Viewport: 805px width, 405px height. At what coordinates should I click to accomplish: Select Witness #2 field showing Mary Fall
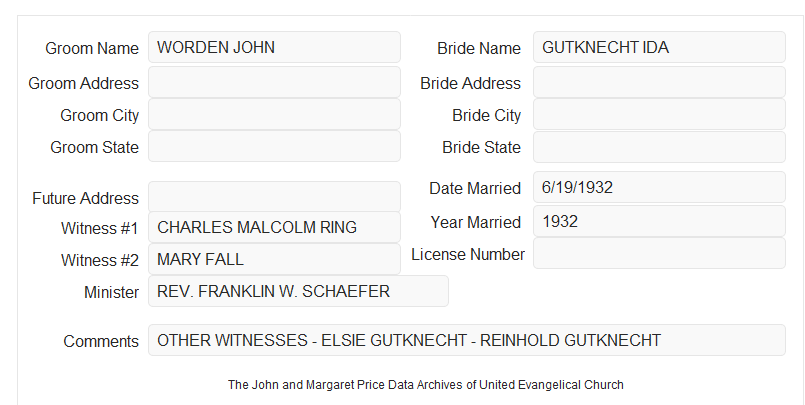coord(274,259)
